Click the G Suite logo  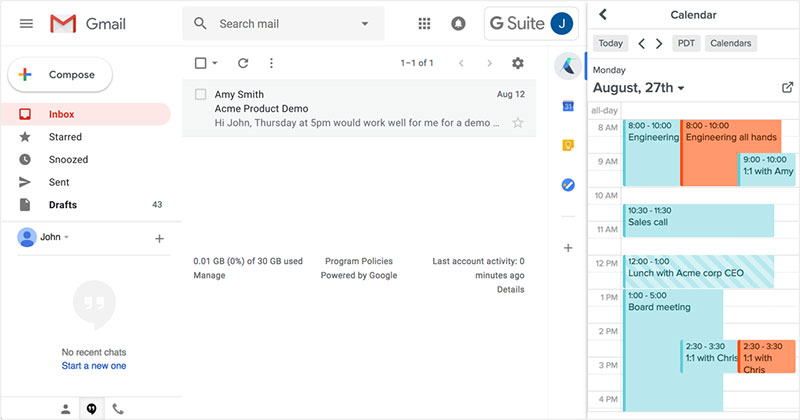click(517, 23)
